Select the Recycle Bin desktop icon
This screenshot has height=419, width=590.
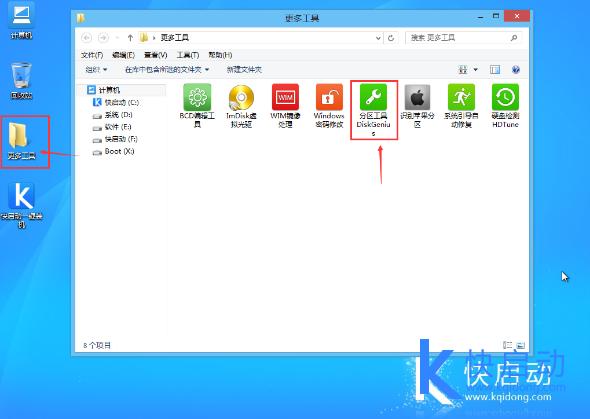(21, 80)
